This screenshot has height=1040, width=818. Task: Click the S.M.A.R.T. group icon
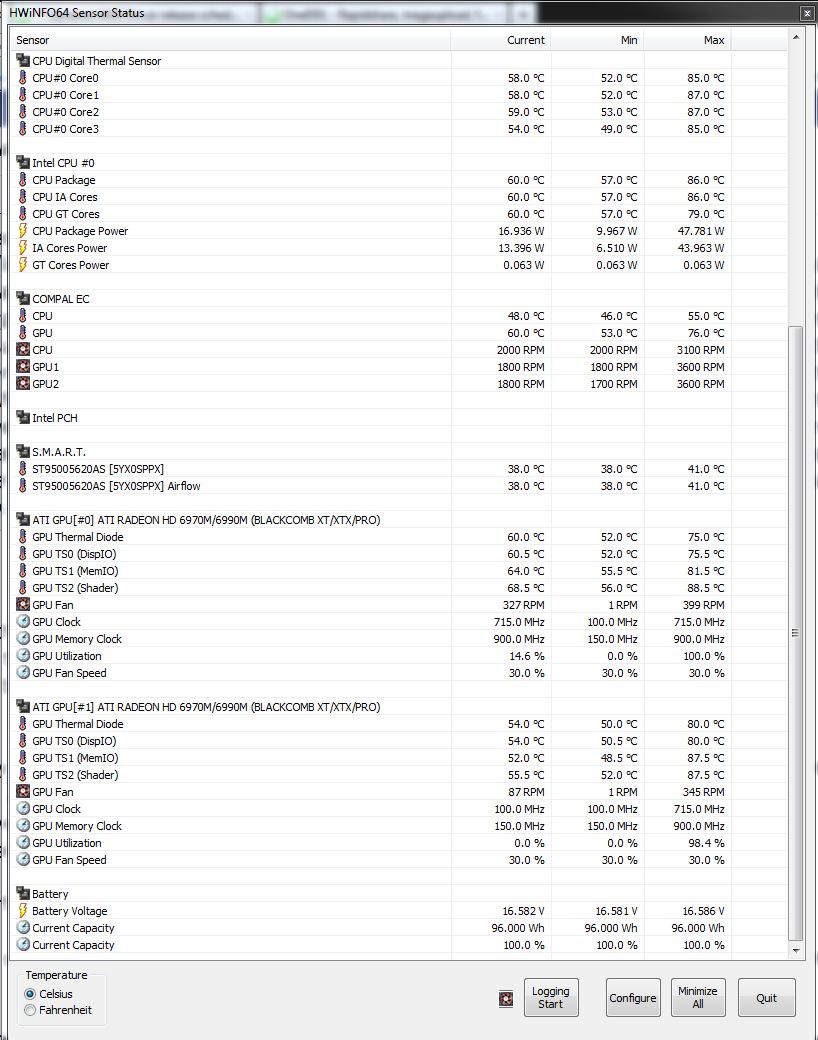(23, 452)
